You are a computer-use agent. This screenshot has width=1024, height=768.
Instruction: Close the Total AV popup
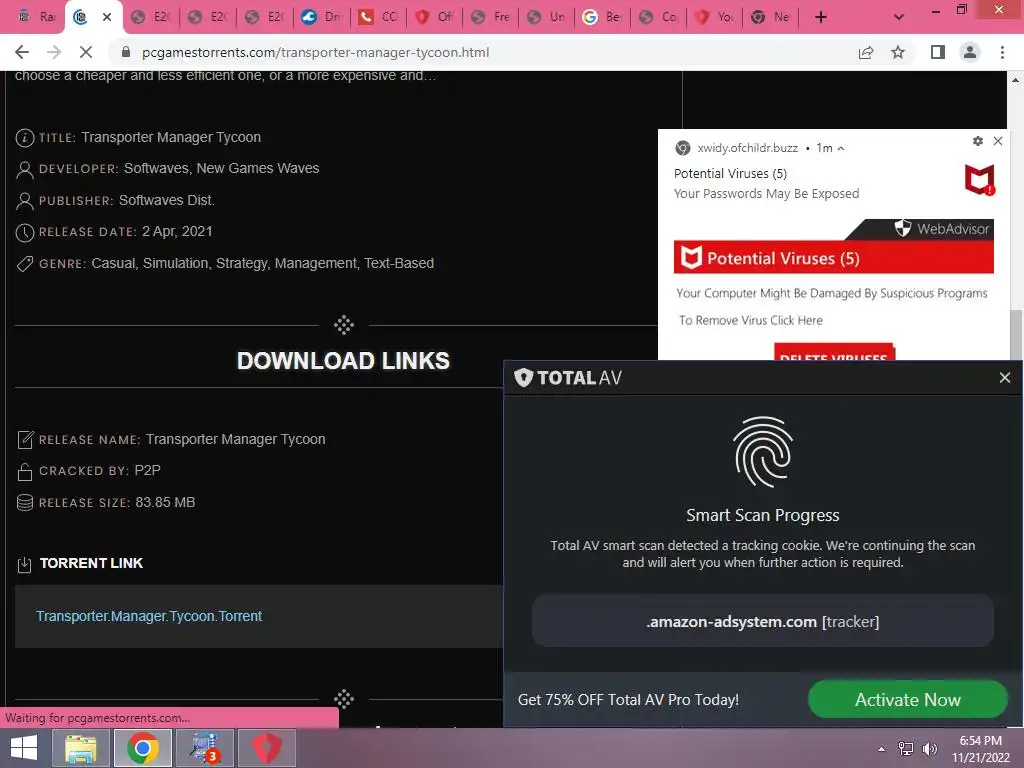click(1005, 377)
